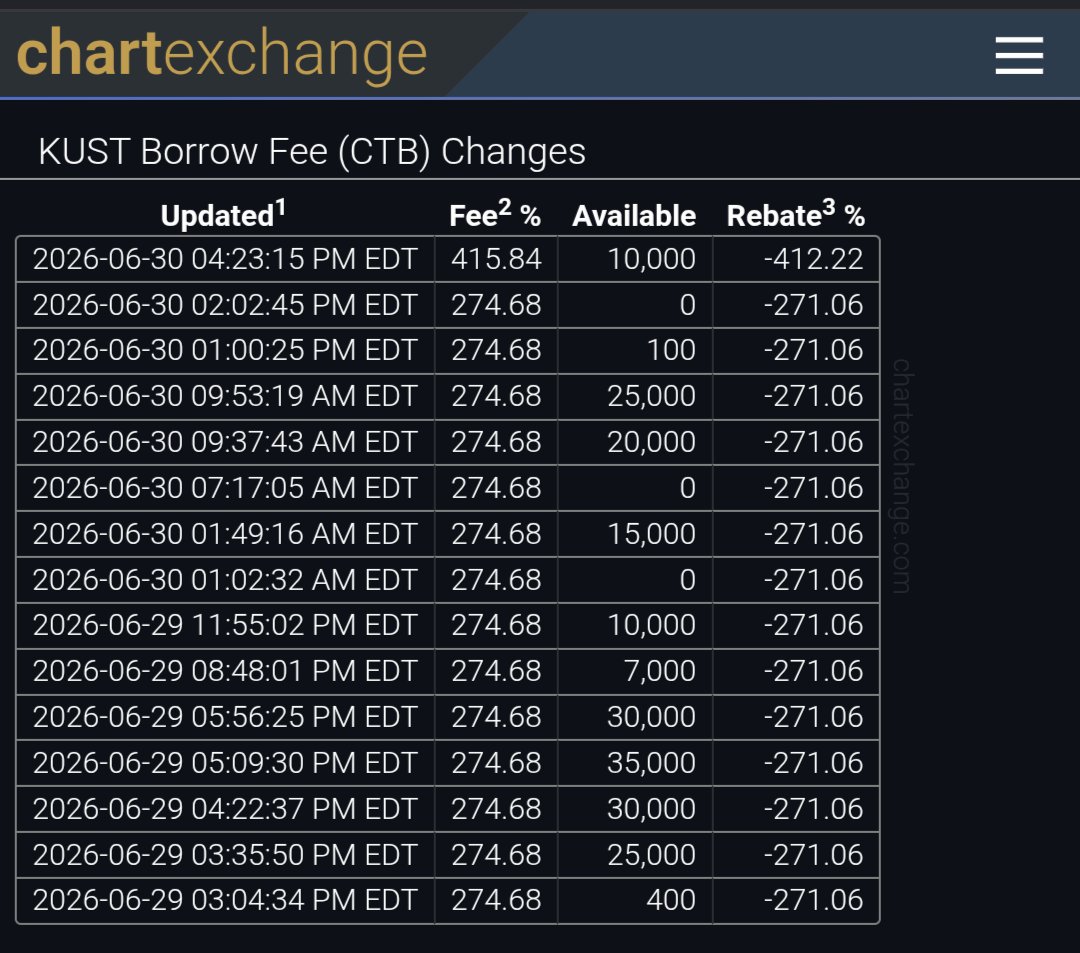Select the 2026-06-29 08:48:01 PM timestamp
The height and width of the screenshot is (953, 1080).
pyautogui.click(x=225, y=671)
